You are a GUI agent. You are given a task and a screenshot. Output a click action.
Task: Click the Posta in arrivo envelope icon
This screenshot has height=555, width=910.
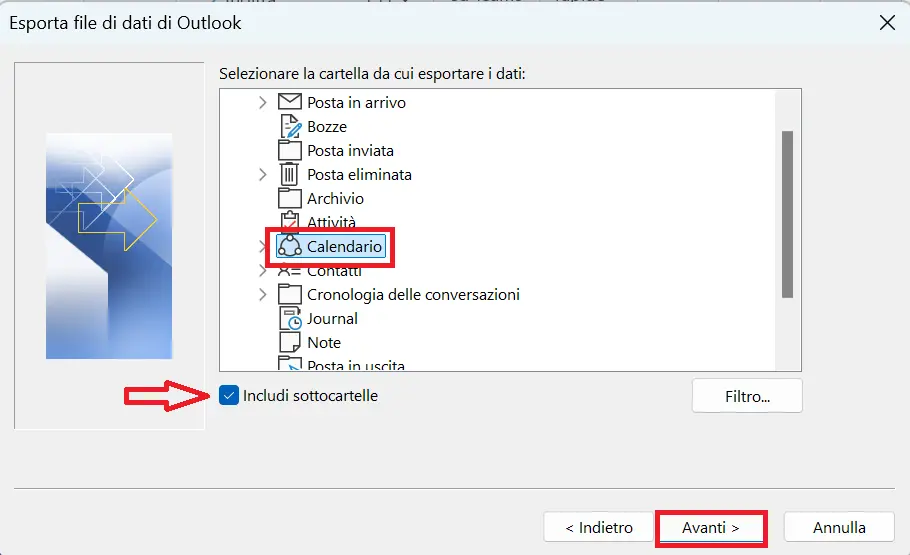pyautogui.click(x=290, y=102)
